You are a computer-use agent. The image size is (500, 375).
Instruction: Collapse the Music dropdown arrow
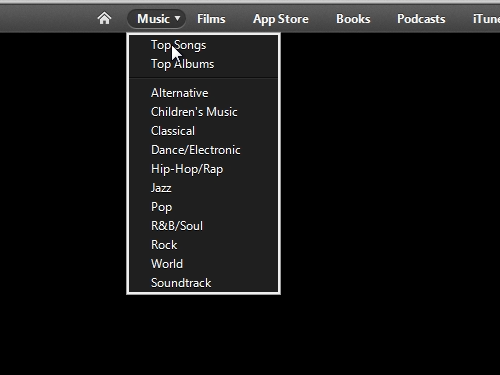pyautogui.click(x=177, y=18)
